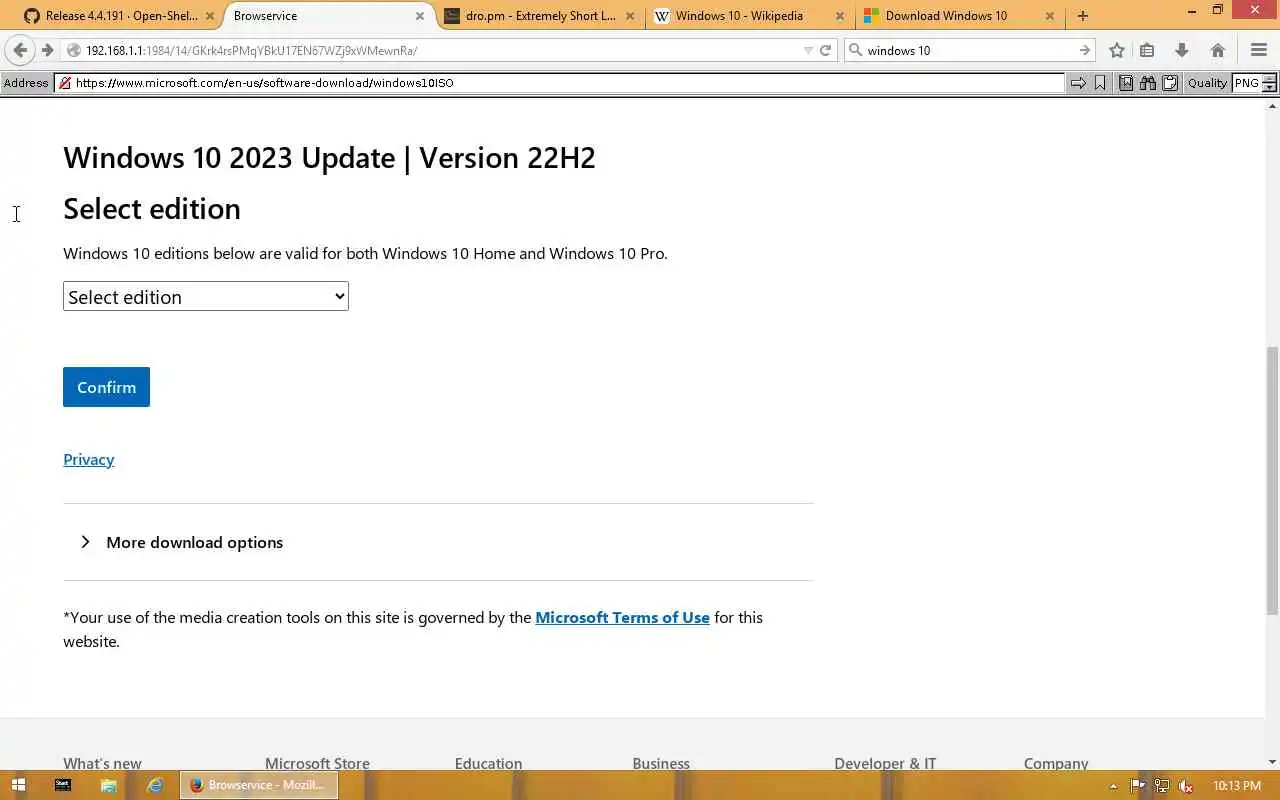This screenshot has width=1280, height=800.
Task: Click the Developer & IT footer heading
Action: [x=885, y=763]
